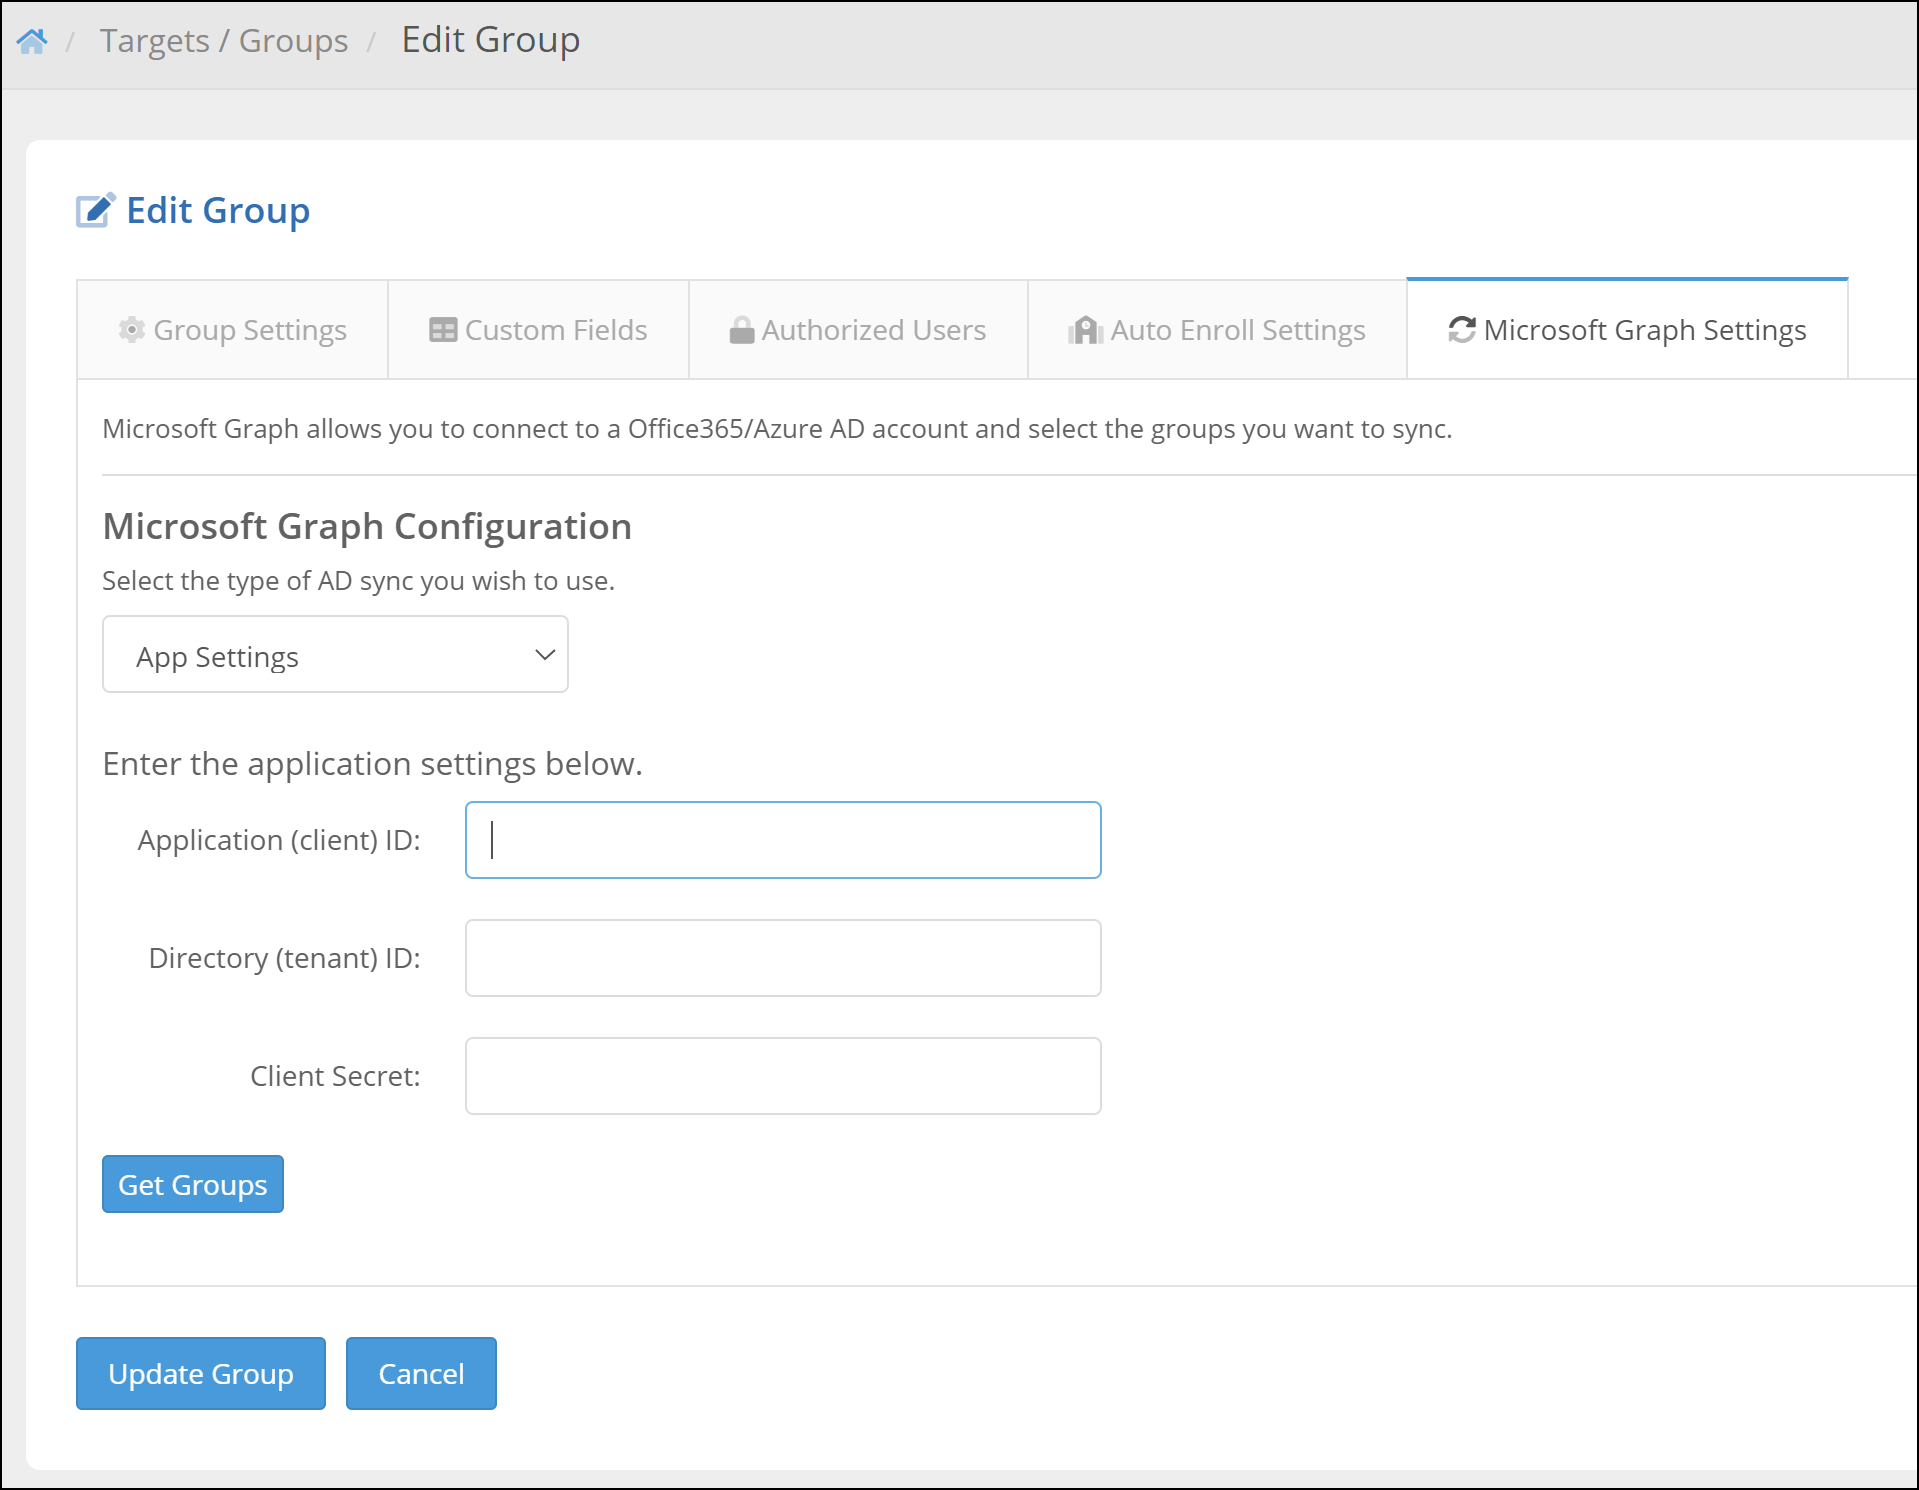Focus the Application (client) ID field
This screenshot has height=1490, width=1919.
(x=783, y=840)
